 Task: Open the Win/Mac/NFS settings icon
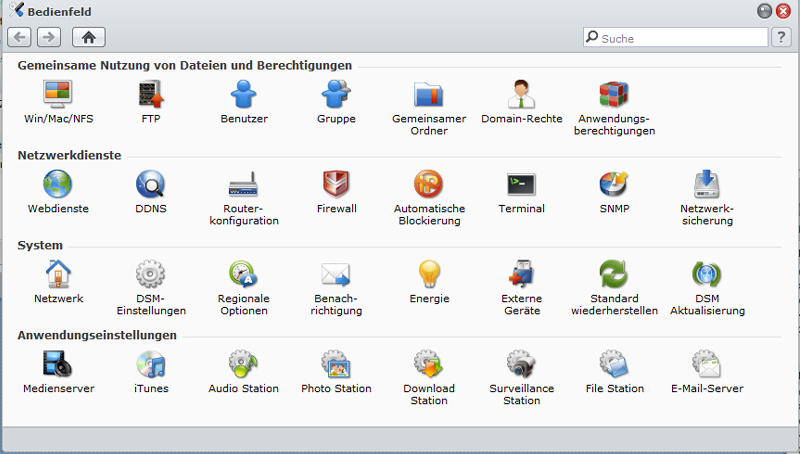58,94
